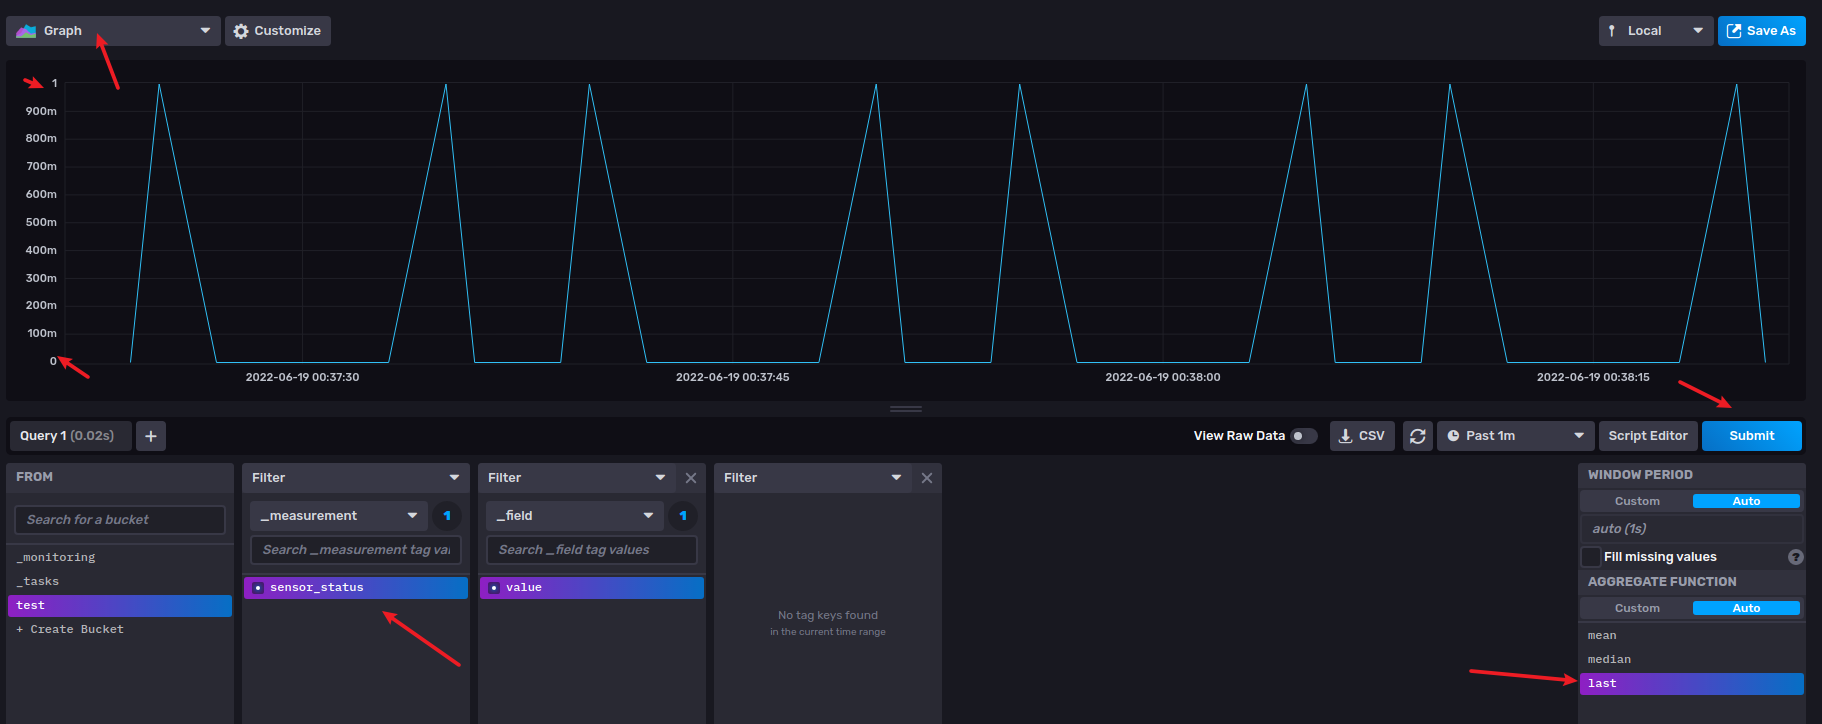Add a new query with the plus icon
The height and width of the screenshot is (724, 1822).
click(151, 436)
